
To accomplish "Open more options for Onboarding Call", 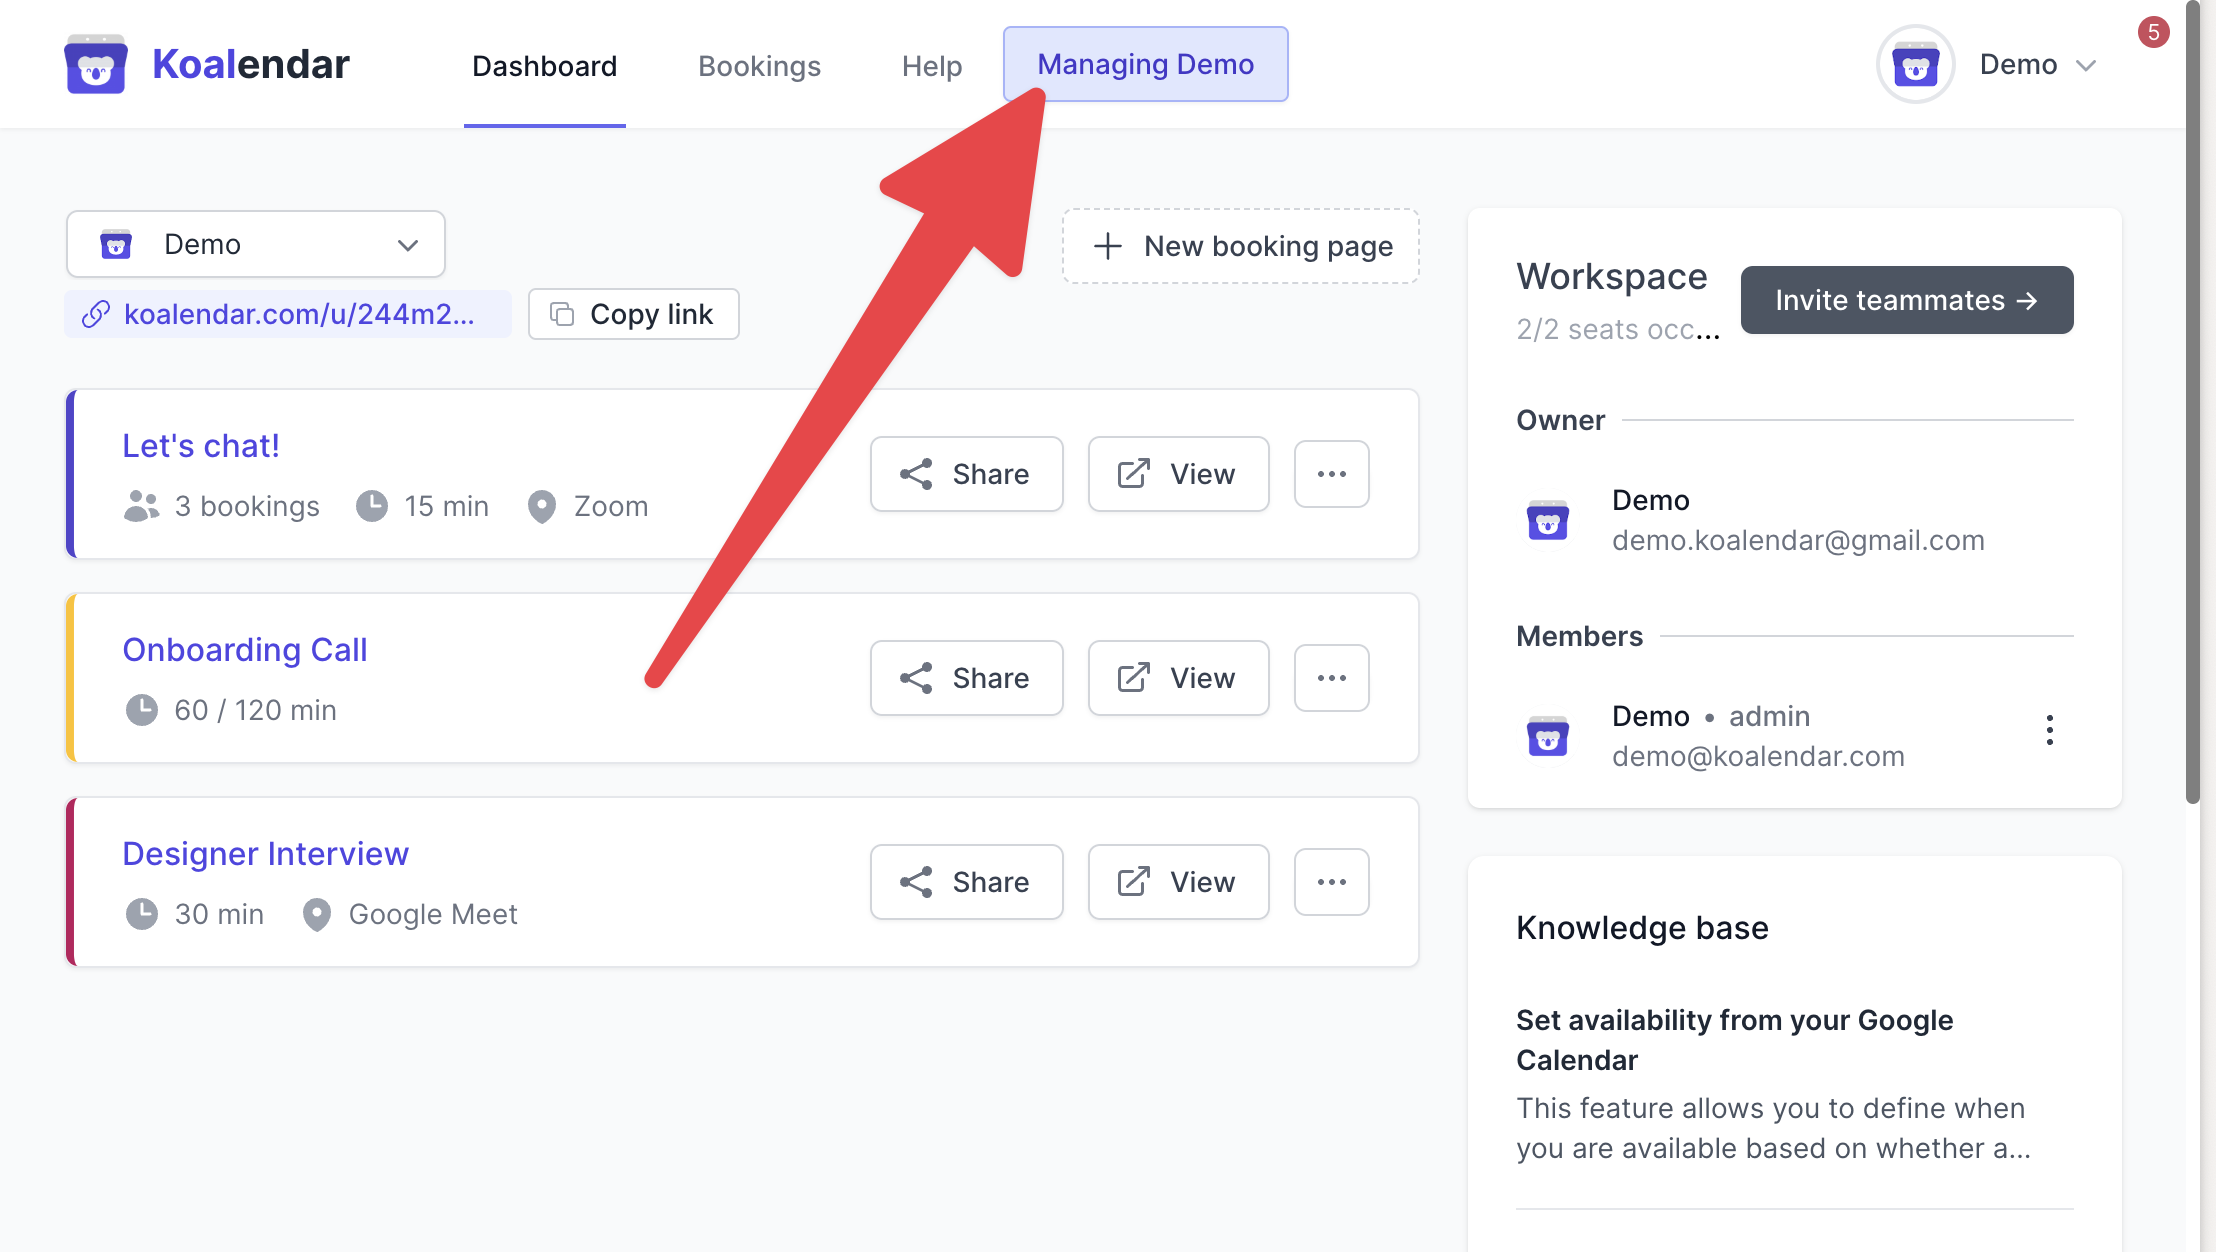I will pos(1332,678).
